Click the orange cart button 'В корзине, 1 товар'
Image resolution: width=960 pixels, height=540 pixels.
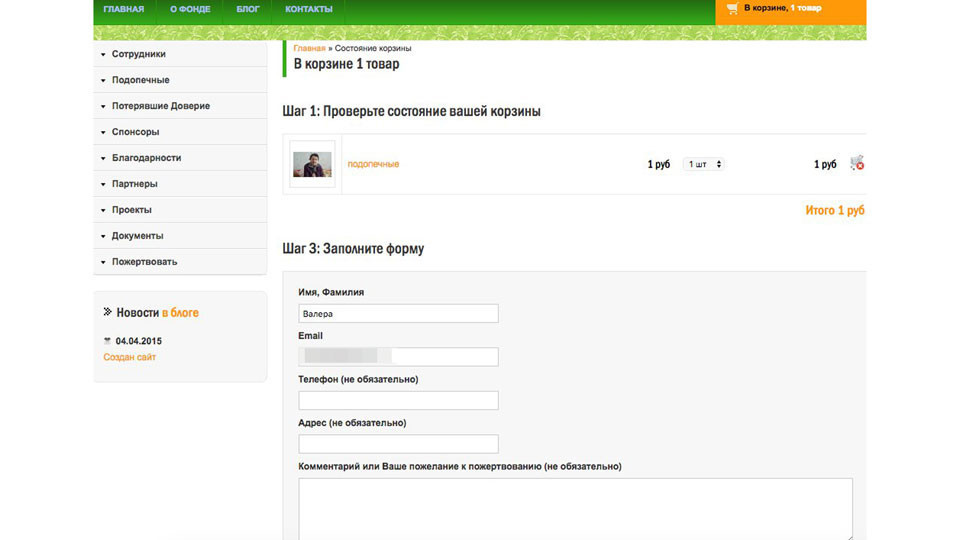coord(790,12)
